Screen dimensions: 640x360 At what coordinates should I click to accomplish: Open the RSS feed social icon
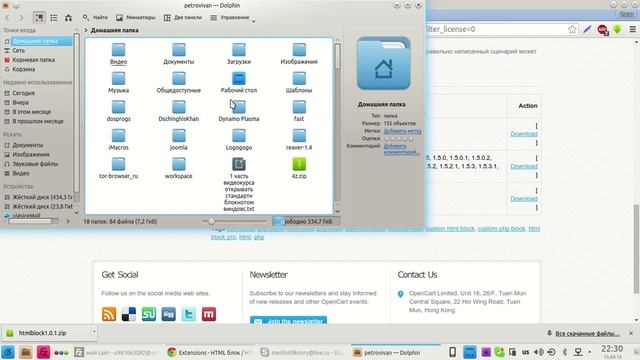[109, 314]
